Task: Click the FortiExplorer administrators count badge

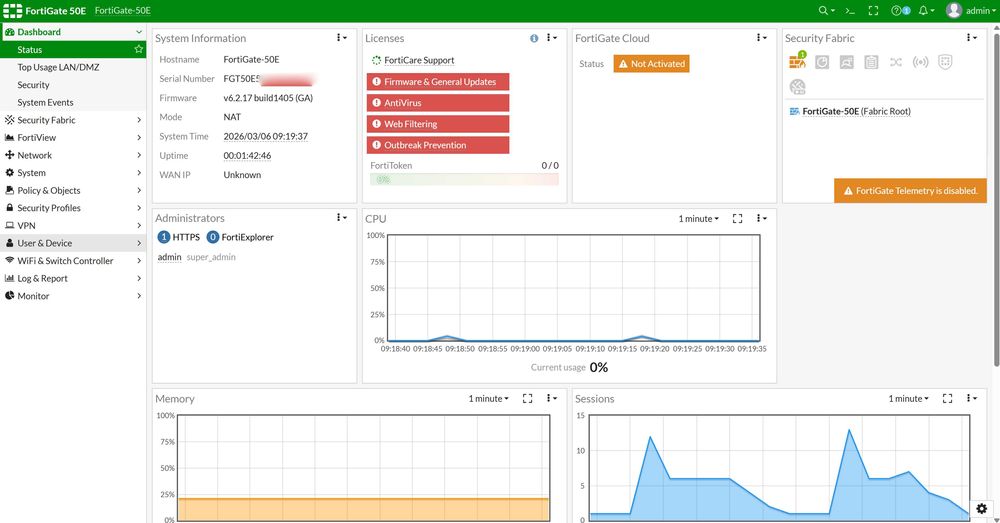Action: pyautogui.click(x=213, y=237)
